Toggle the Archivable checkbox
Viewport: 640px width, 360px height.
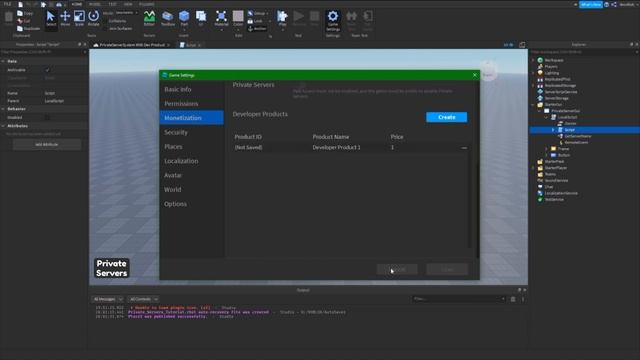tap(47, 70)
